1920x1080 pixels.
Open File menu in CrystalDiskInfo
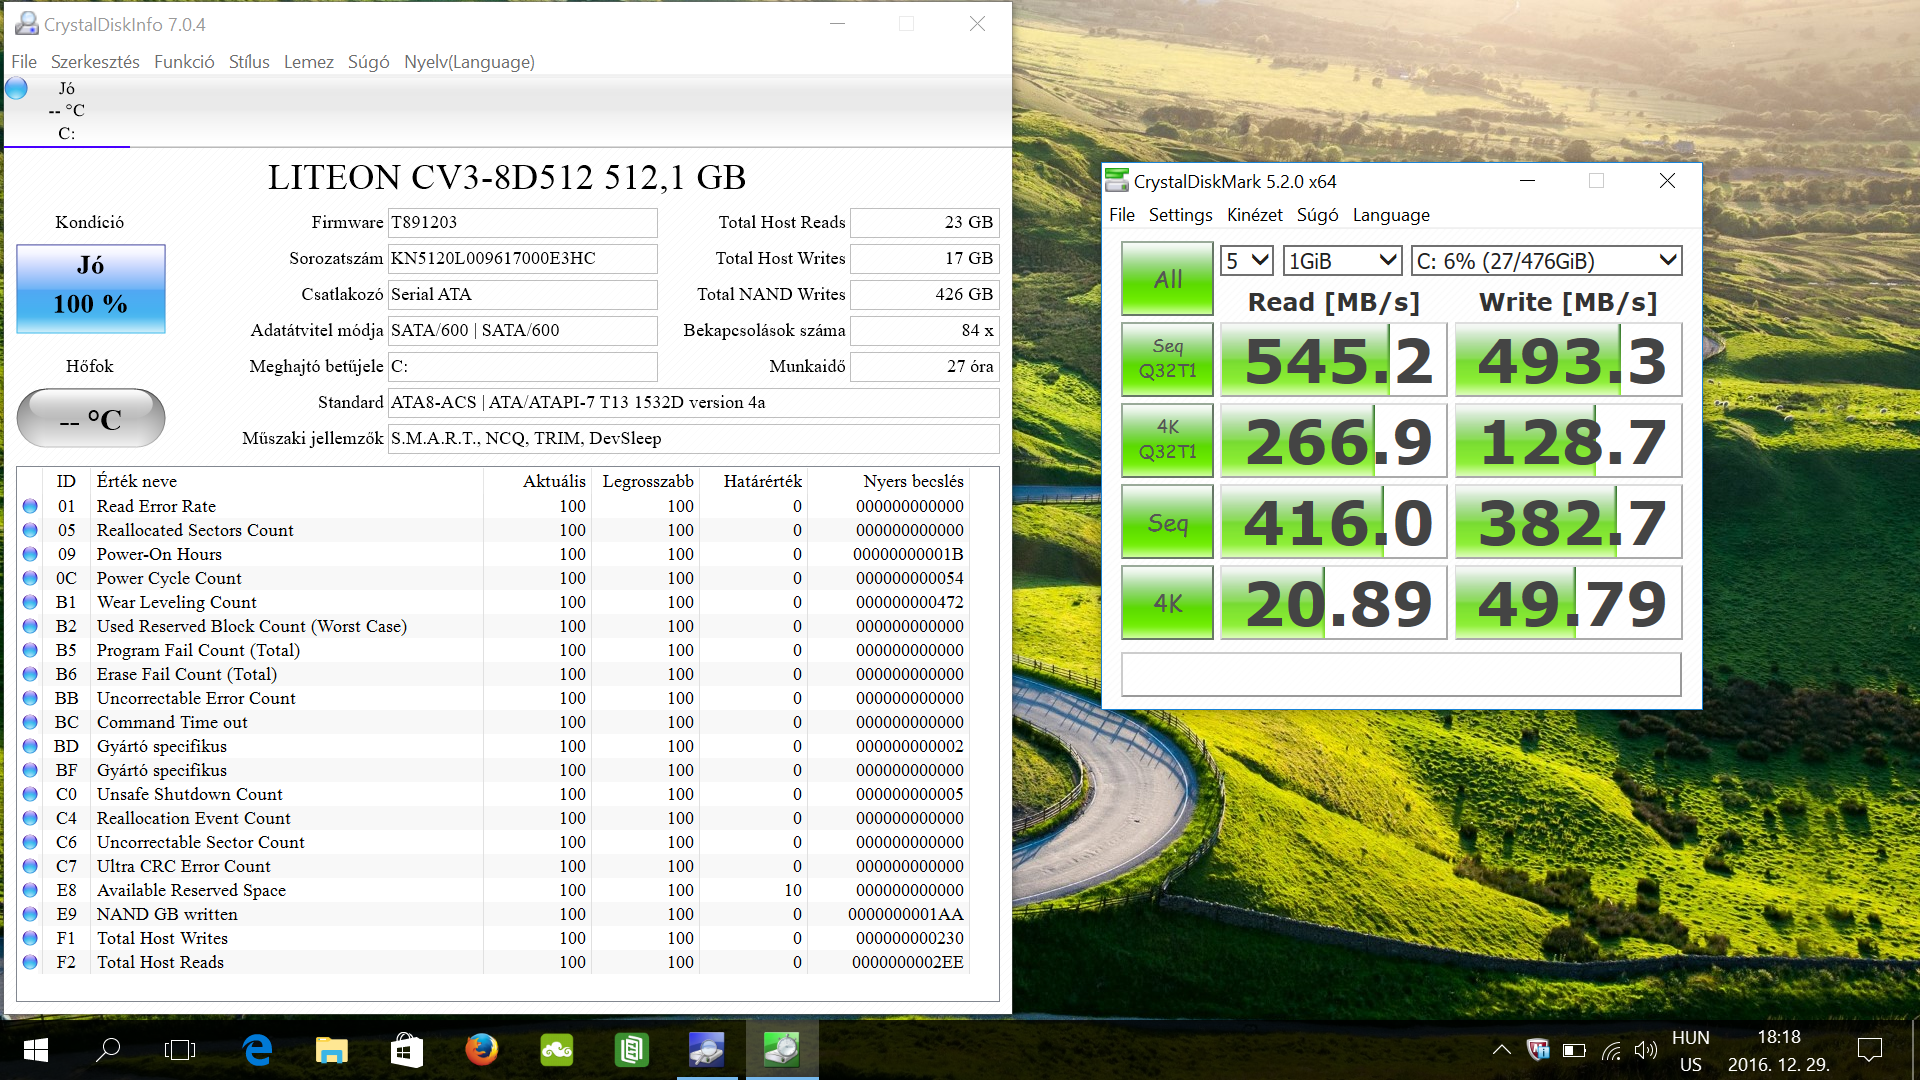pyautogui.click(x=24, y=62)
